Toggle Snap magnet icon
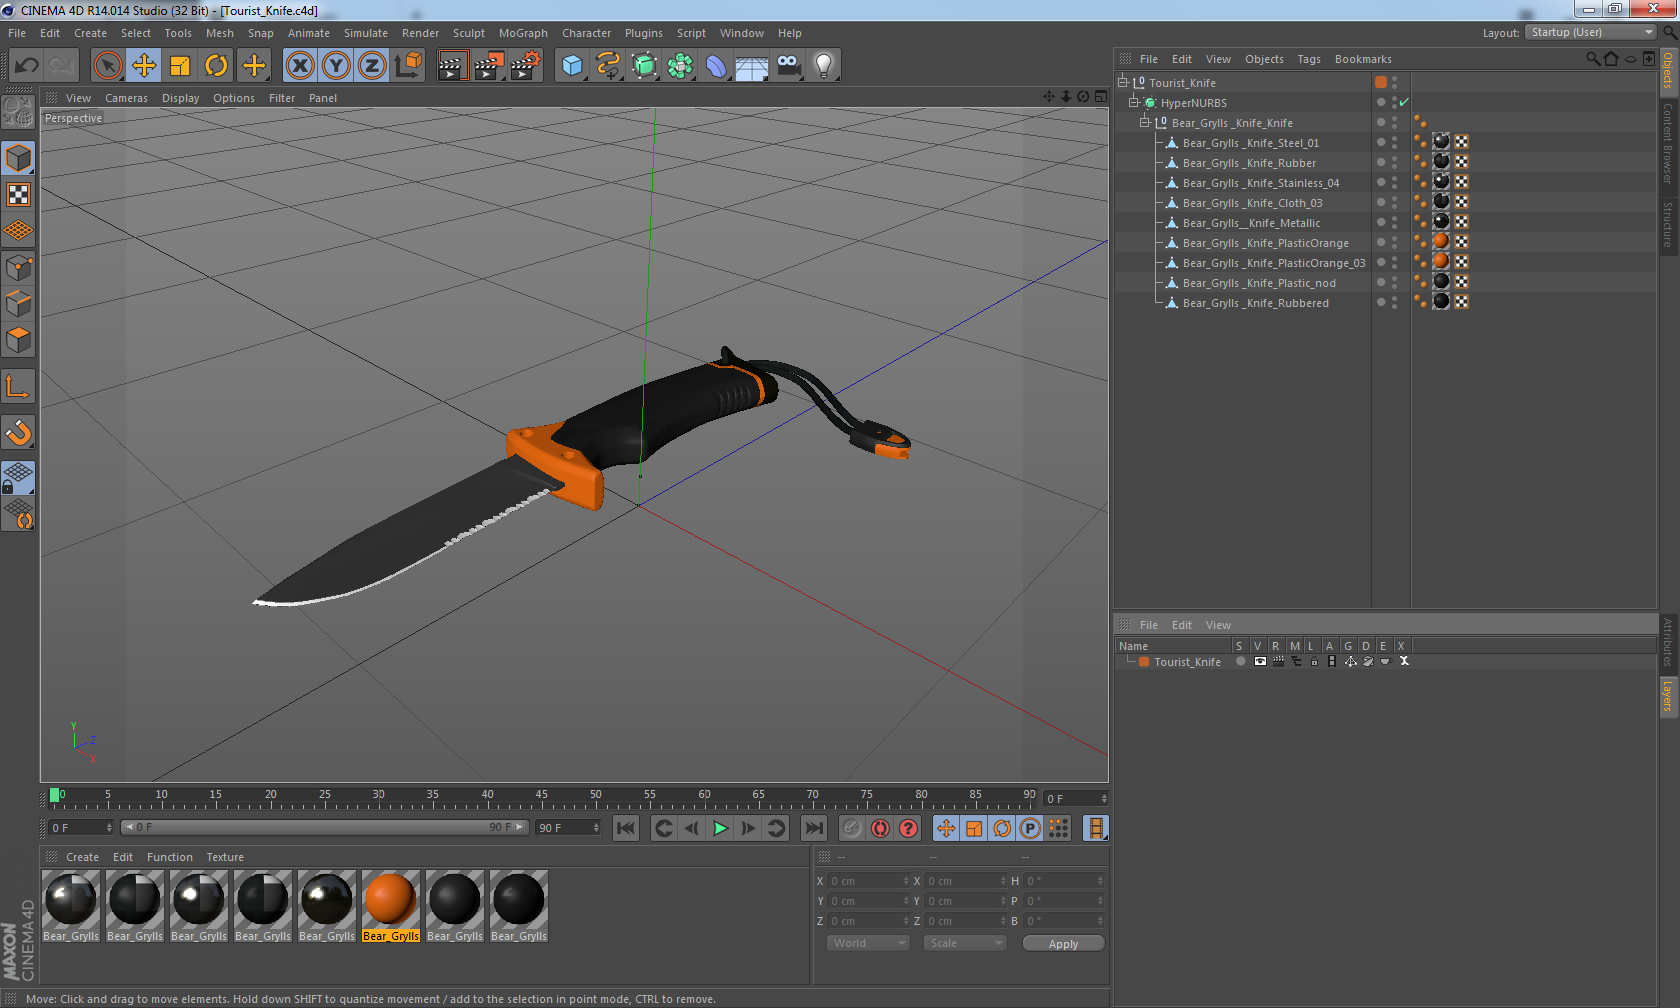Screen dimensions: 1680x1008 [18, 432]
